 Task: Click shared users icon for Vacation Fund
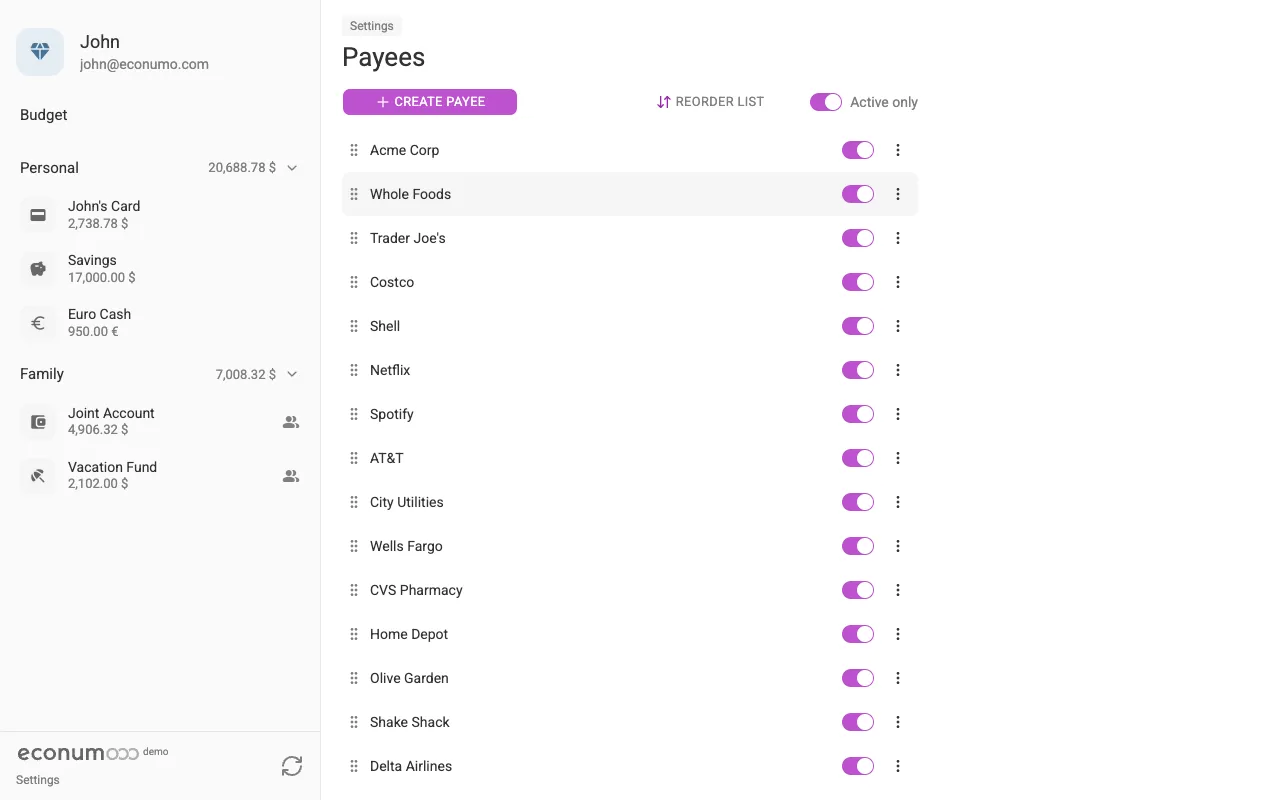click(291, 476)
